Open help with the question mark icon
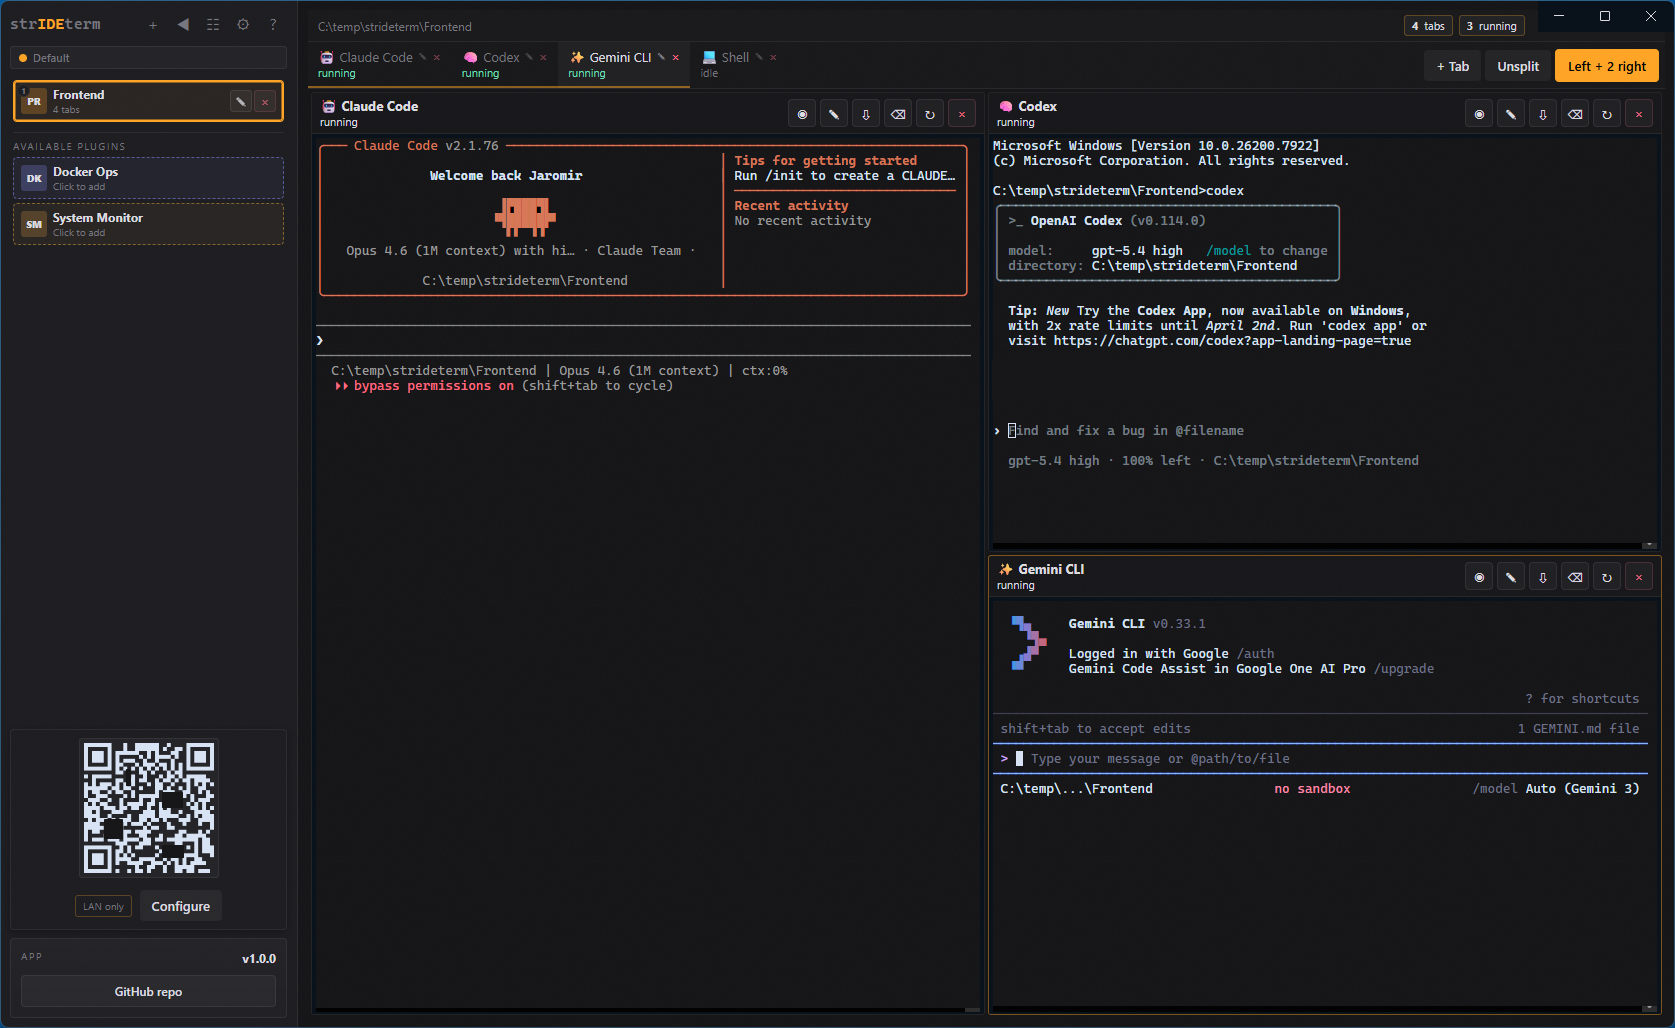This screenshot has width=1675, height=1028. tap(273, 25)
